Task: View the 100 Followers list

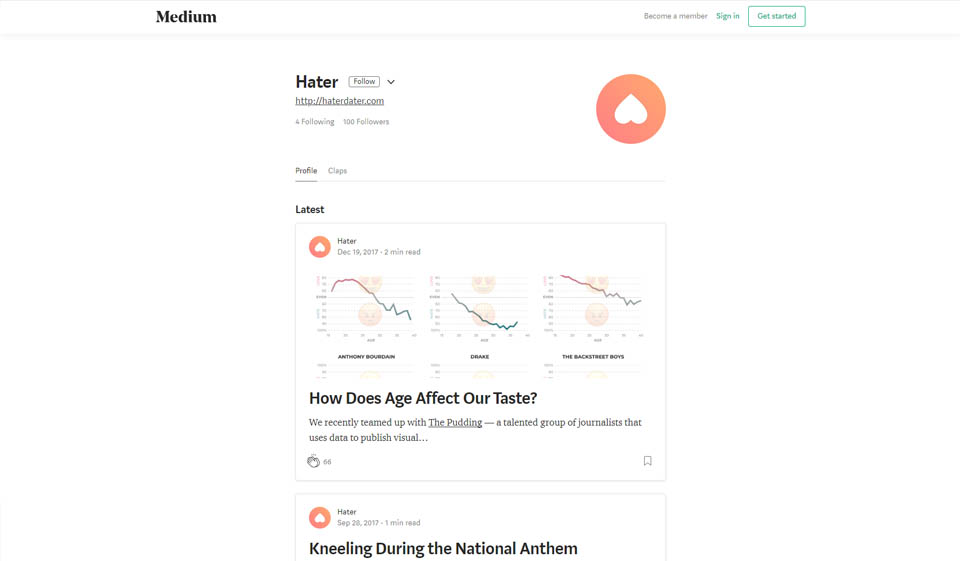Action: point(366,122)
